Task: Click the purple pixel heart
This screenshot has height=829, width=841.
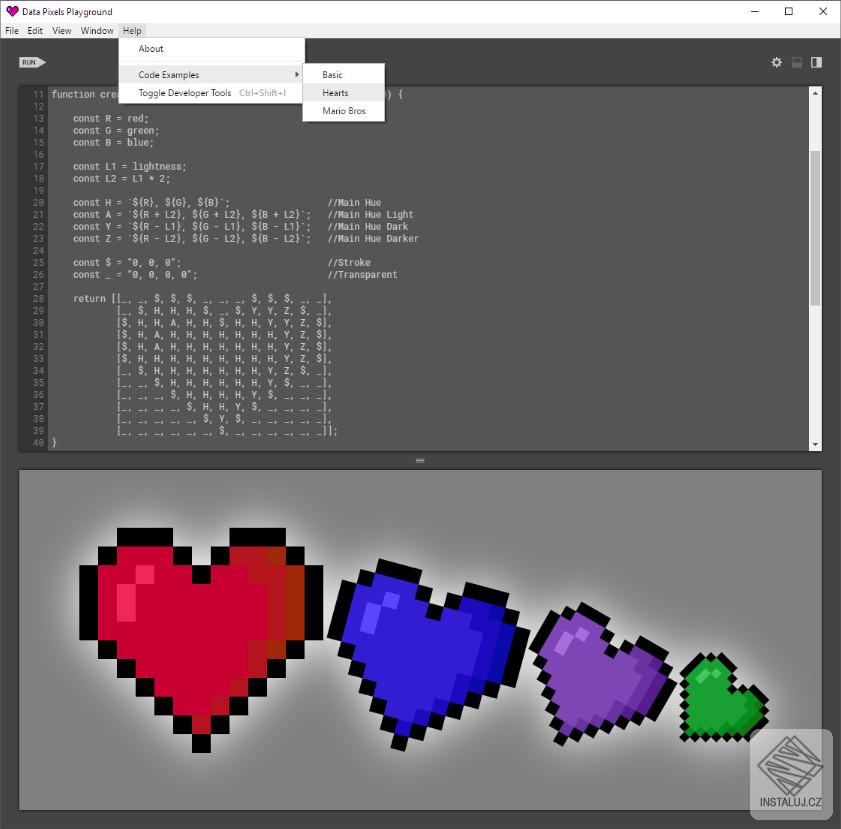Action: click(x=602, y=673)
